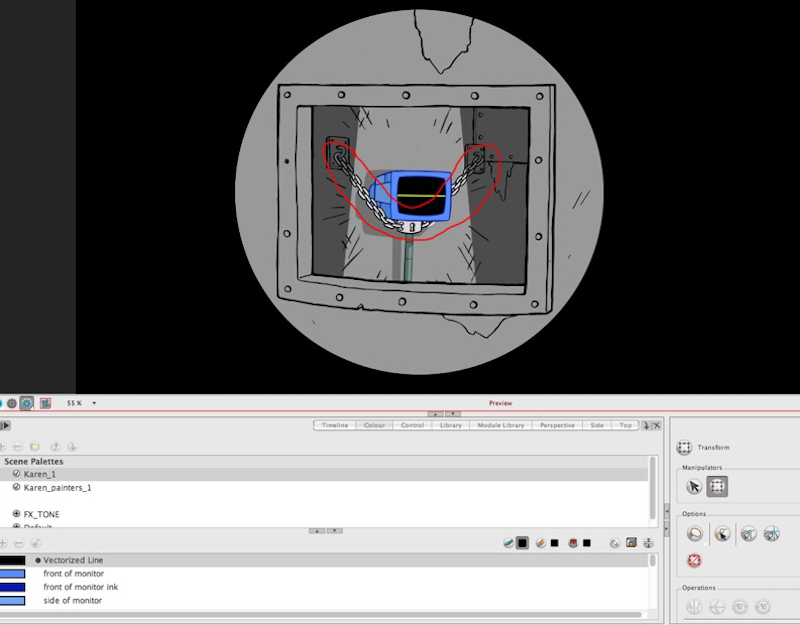Click the up arrow on the divider below the palette list
Image resolution: width=800 pixels, height=625 pixels.
click(x=317, y=531)
